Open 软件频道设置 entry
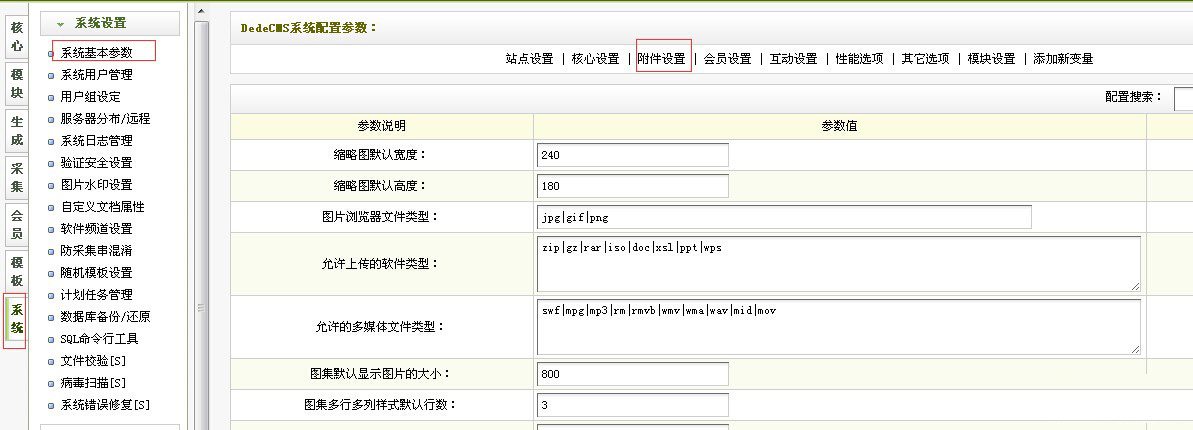 (x=97, y=229)
